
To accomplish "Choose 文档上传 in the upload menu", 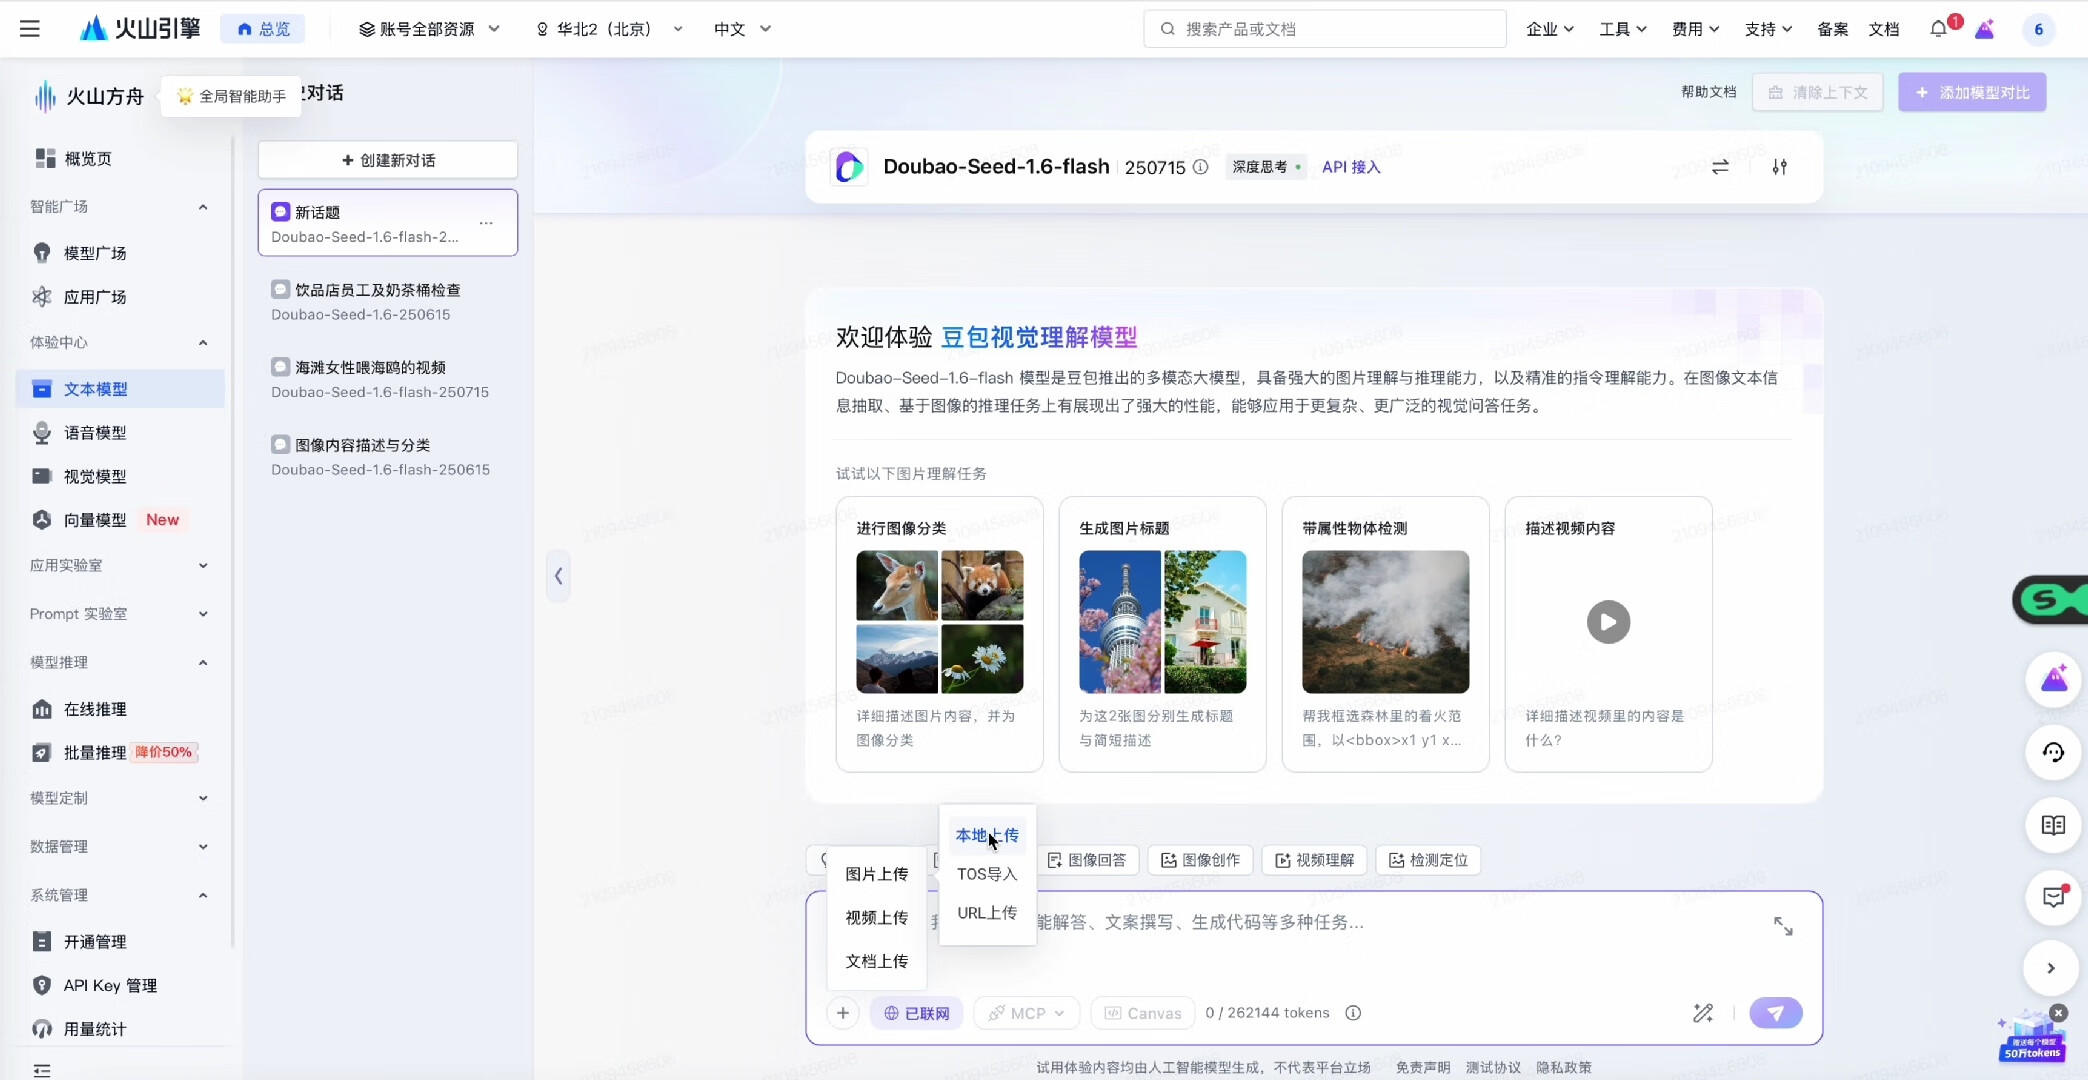I will 877,961.
